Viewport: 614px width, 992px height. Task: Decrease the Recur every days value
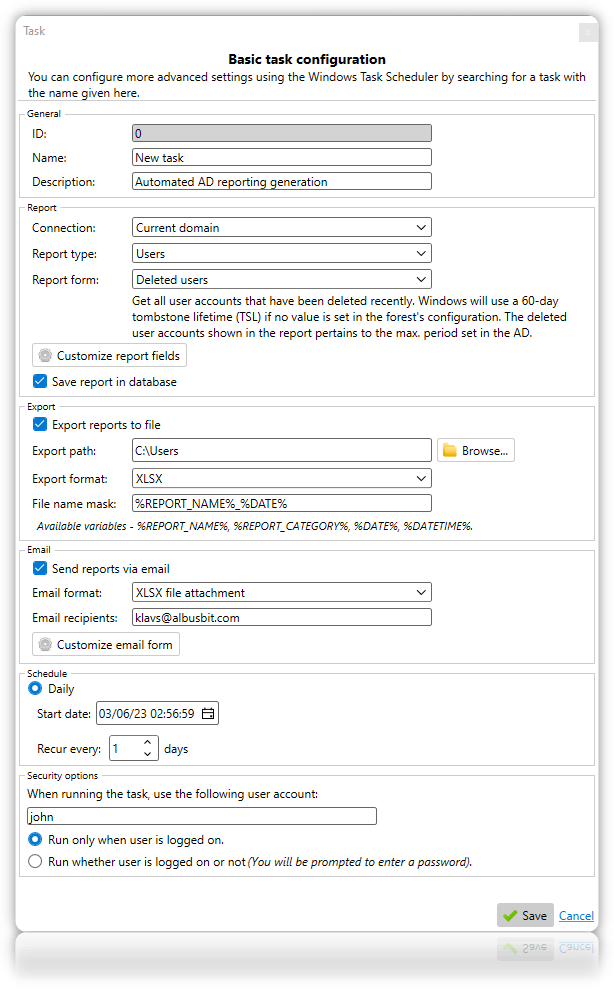coord(147,754)
